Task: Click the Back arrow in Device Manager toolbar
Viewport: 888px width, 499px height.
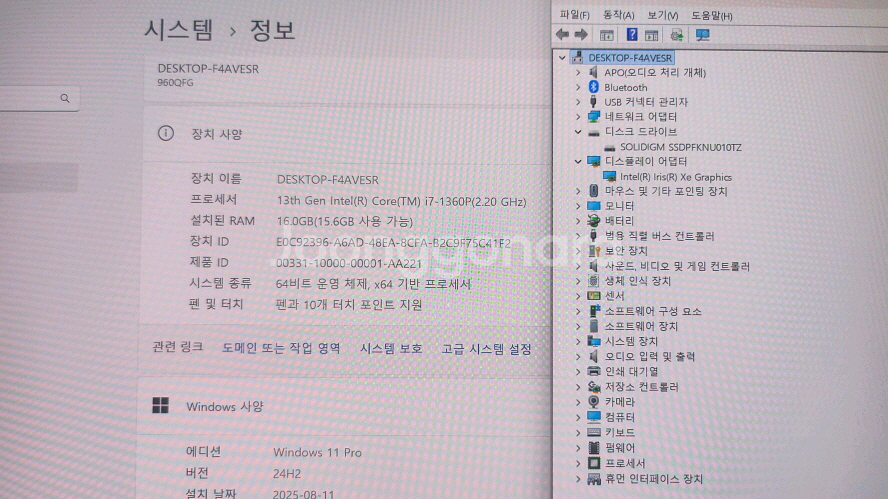Action: click(562, 35)
